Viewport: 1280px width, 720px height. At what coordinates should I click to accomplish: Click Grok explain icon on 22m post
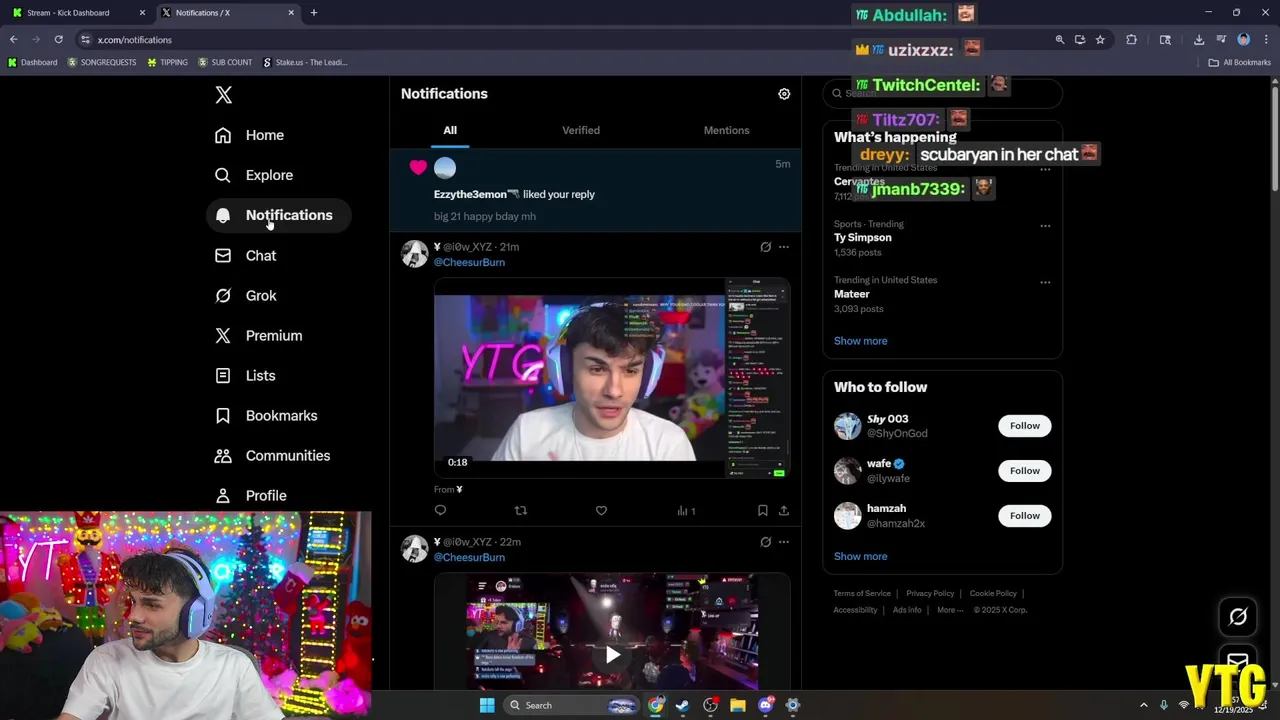[765, 542]
